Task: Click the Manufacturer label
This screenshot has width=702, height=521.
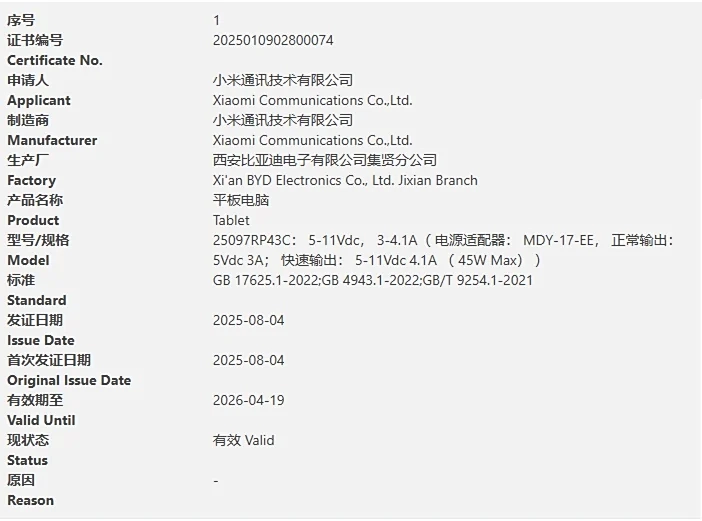Action: pyautogui.click(x=52, y=140)
